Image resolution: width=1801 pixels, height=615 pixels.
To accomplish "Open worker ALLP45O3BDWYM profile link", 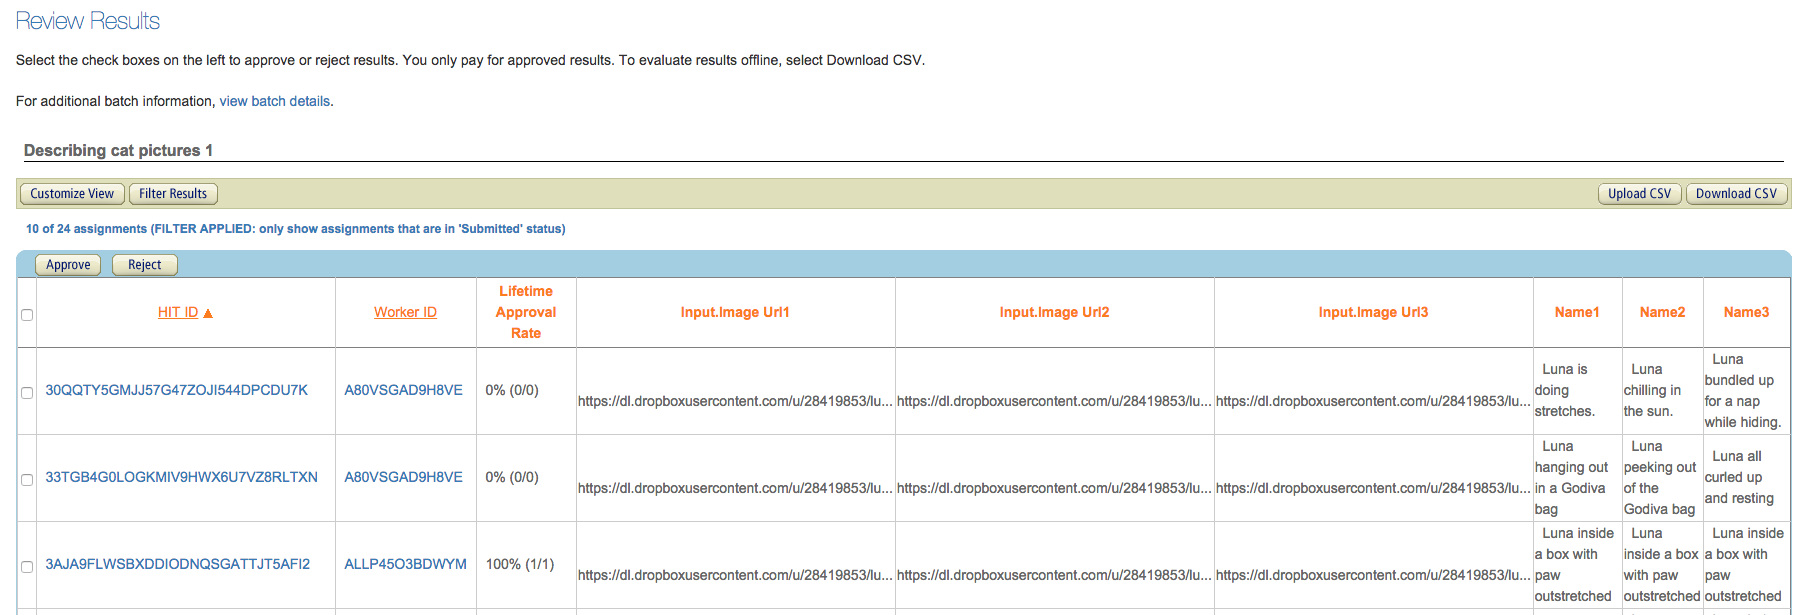I will (405, 564).
